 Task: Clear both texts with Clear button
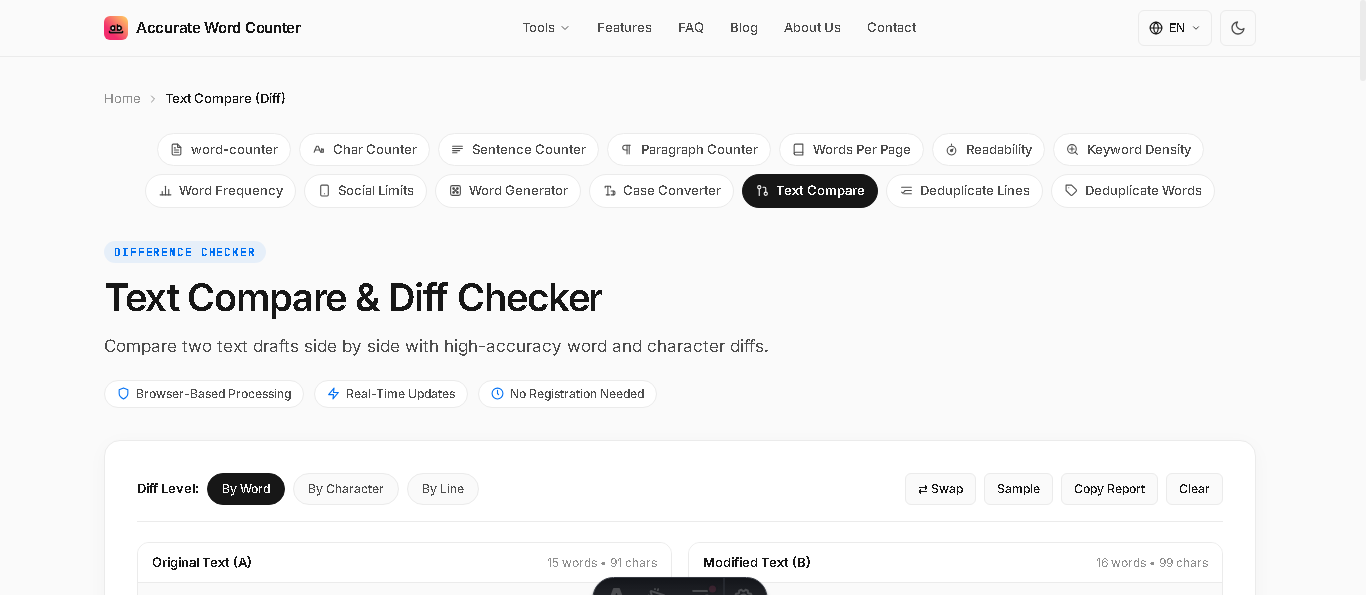1194,489
